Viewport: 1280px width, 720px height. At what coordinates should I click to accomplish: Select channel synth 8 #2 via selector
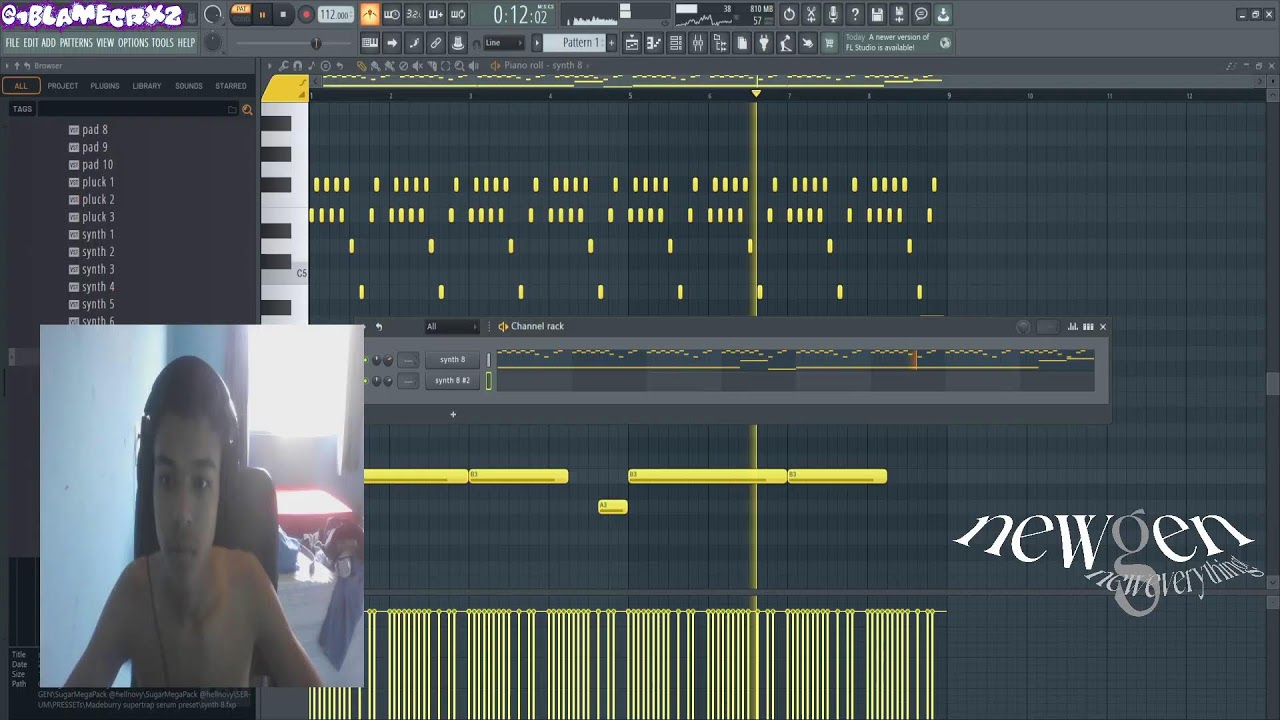click(x=489, y=381)
